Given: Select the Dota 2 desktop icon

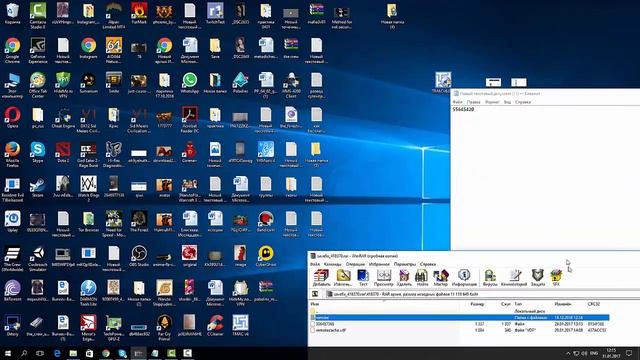Looking at the screenshot, I should click(63, 152).
